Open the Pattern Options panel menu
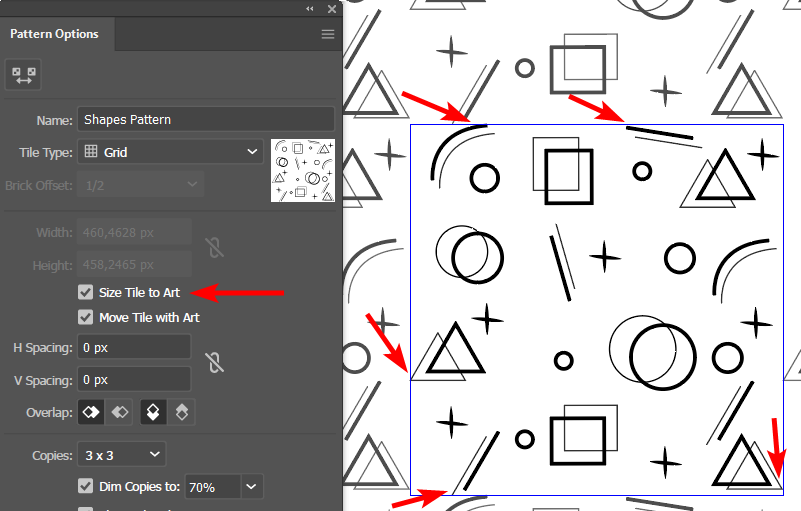This screenshot has width=801, height=511. [327, 34]
